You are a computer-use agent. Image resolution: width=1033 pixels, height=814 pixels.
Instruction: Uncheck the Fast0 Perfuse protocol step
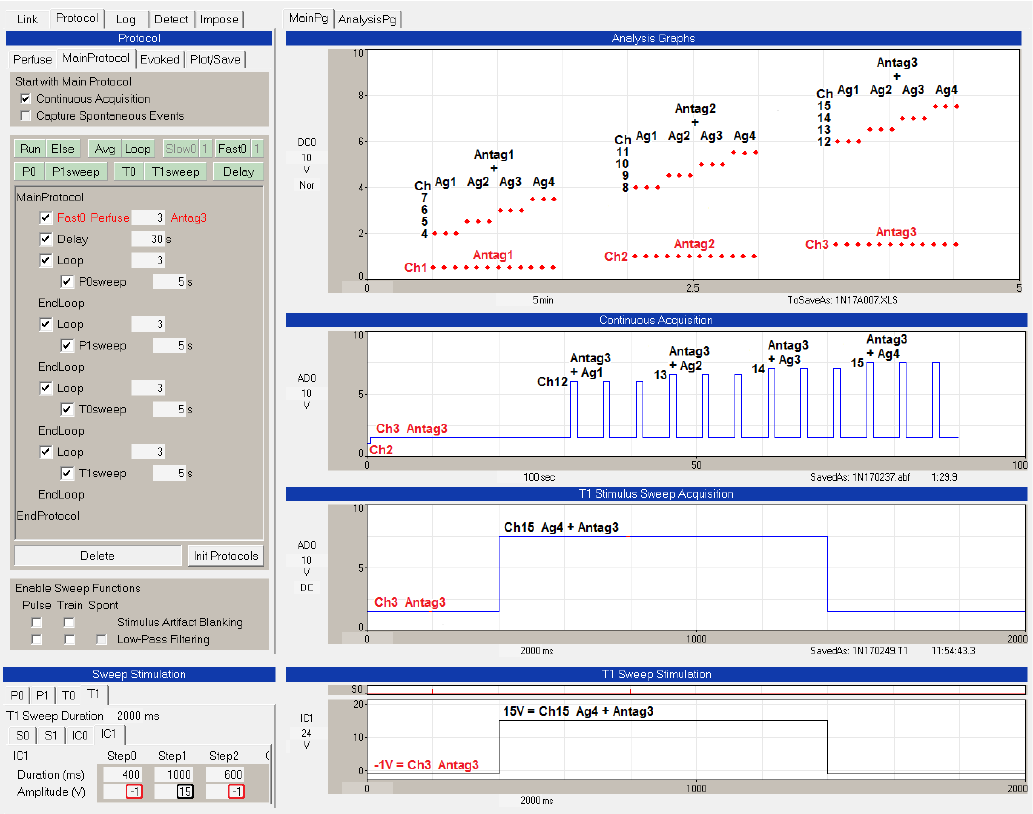point(45,217)
